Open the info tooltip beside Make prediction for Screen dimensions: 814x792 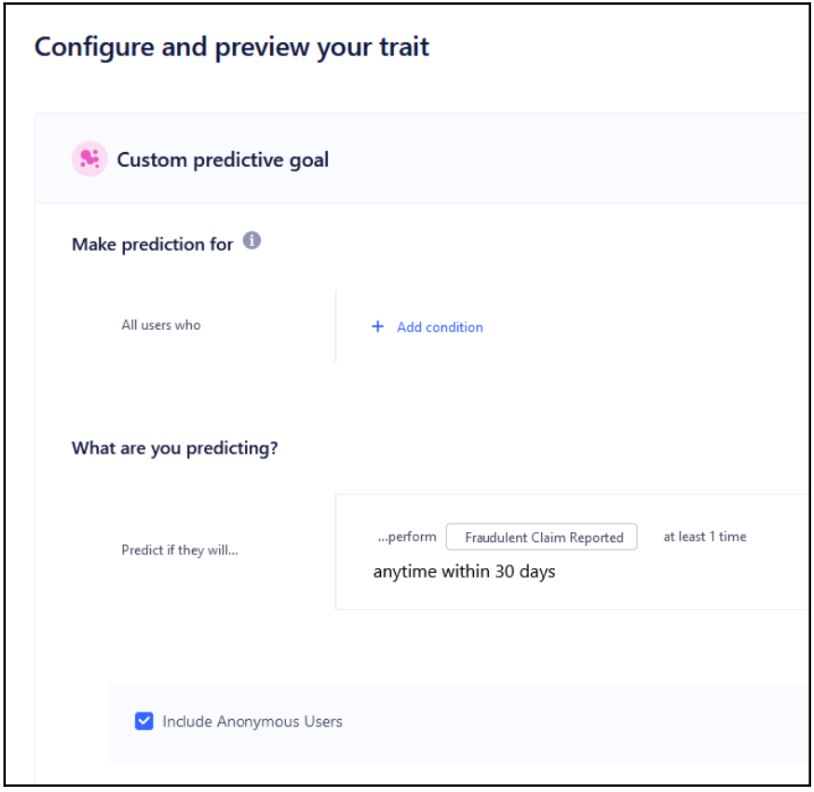point(253,239)
